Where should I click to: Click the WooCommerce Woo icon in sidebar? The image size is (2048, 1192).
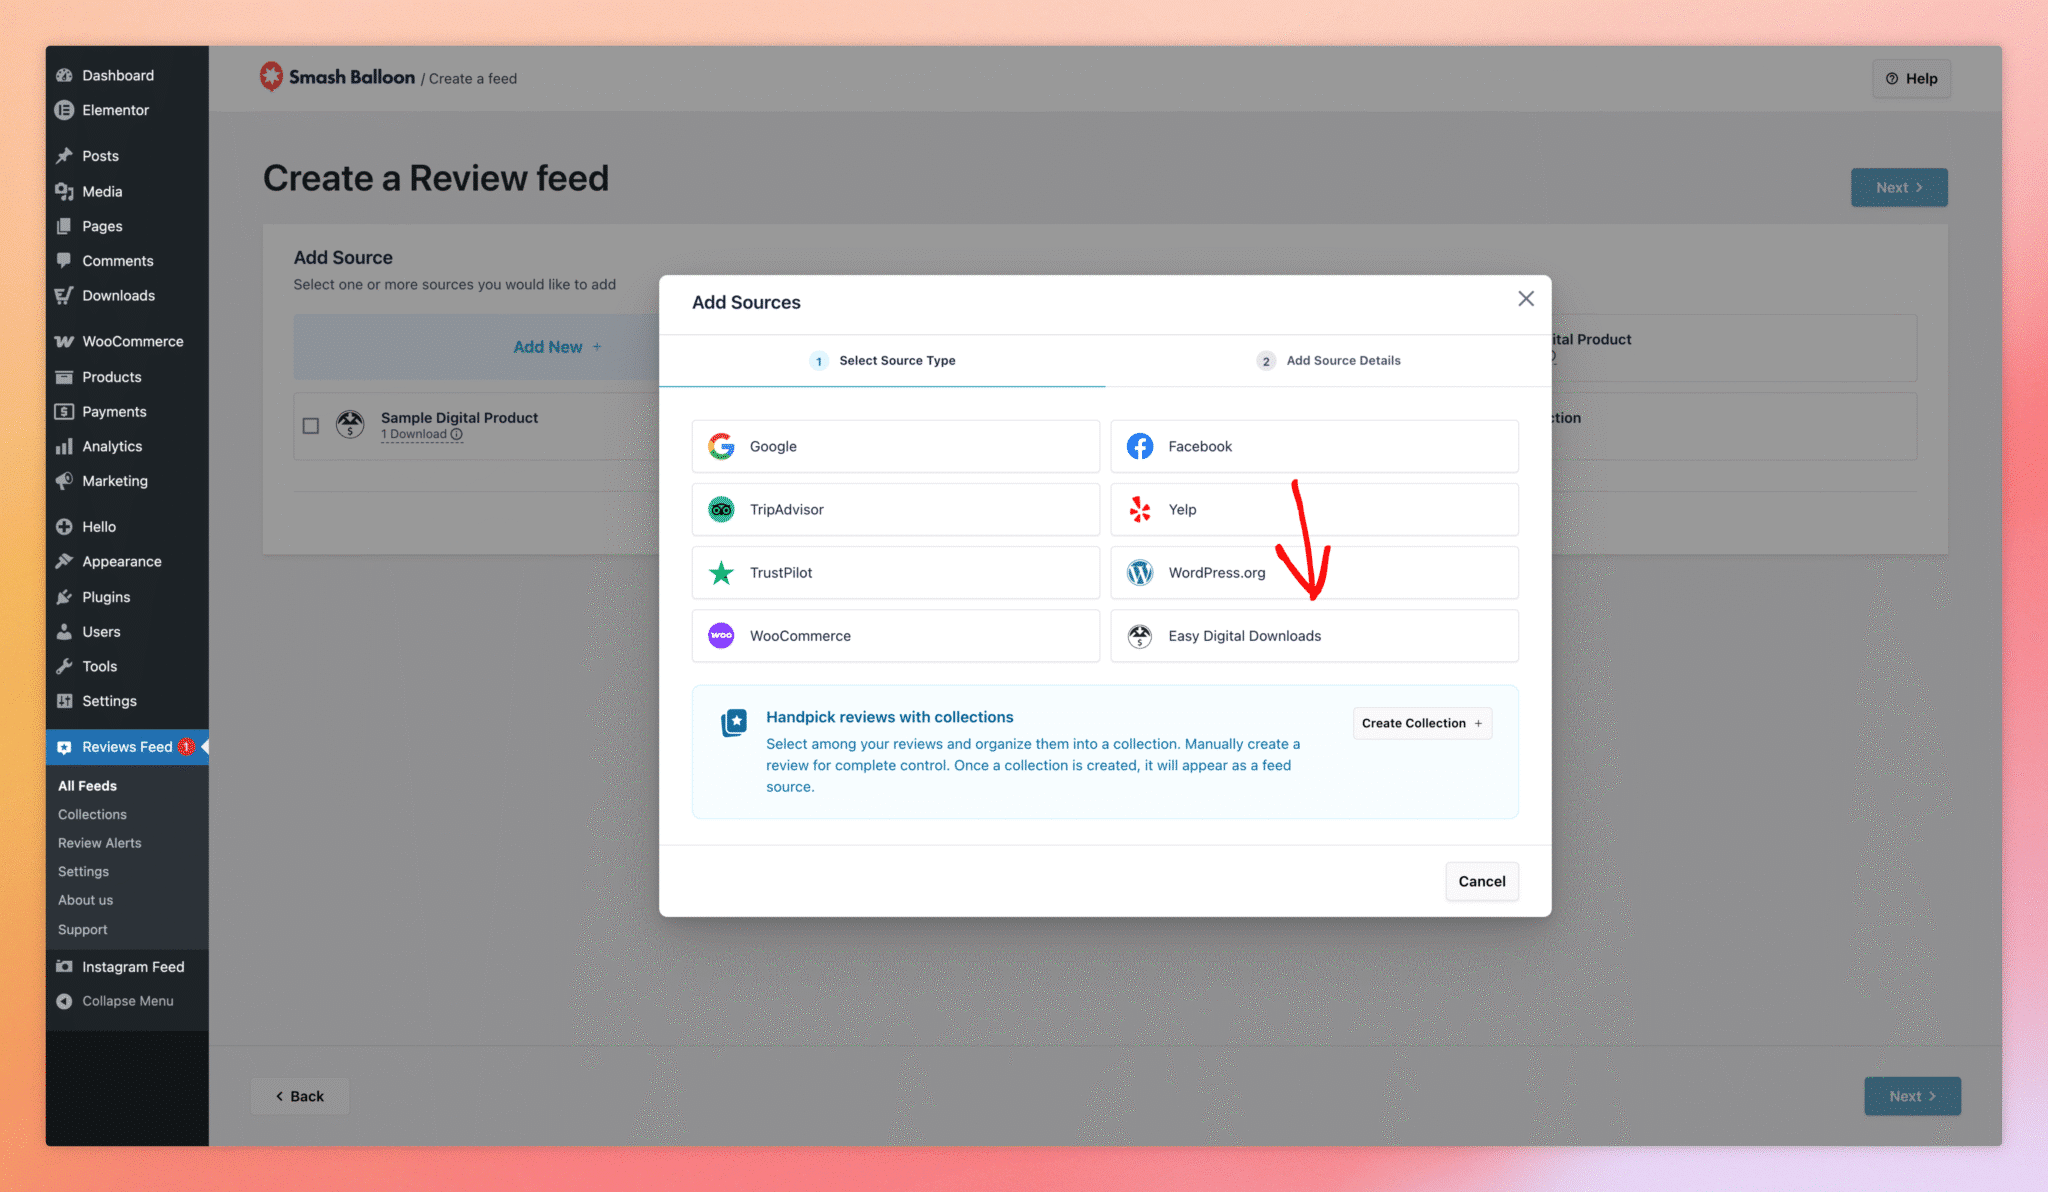click(64, 341)
